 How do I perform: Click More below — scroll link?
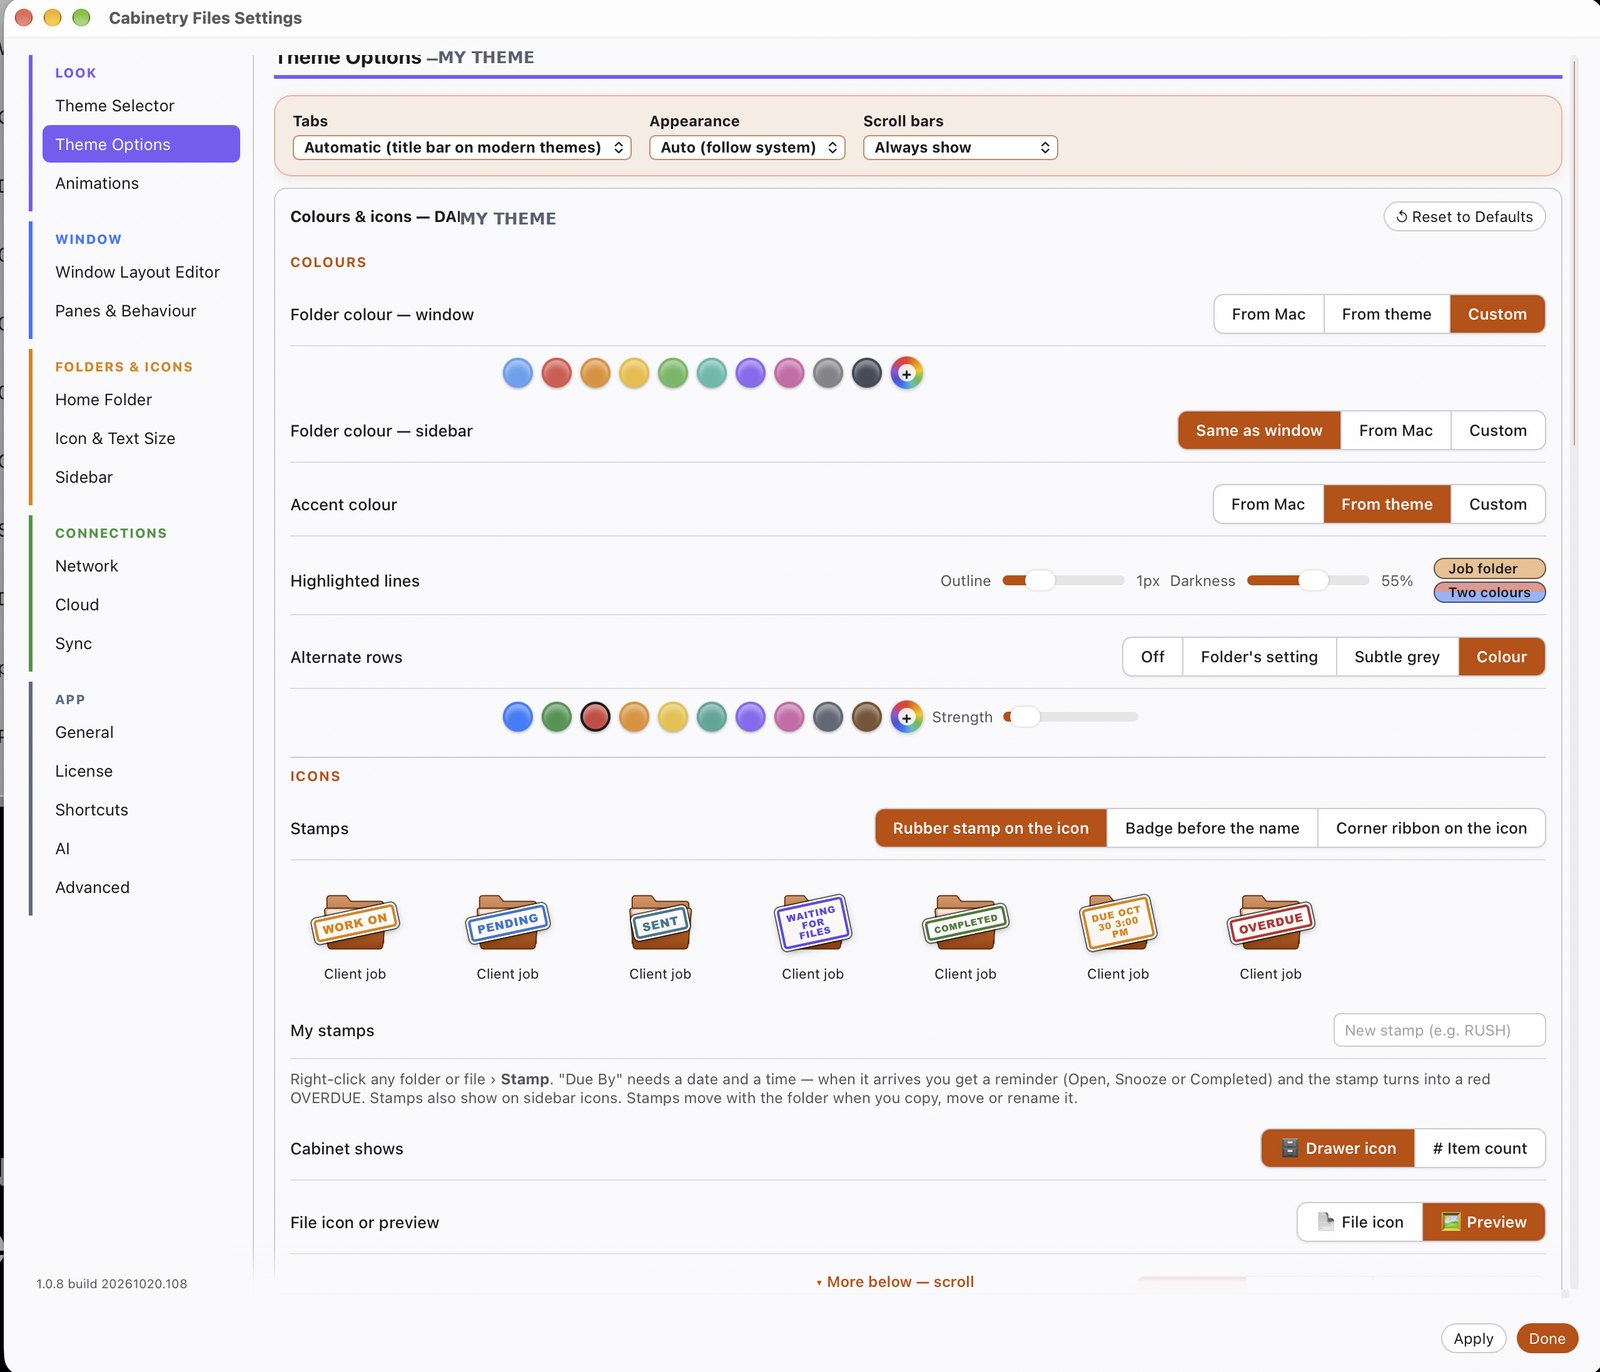coord(895,1282)
